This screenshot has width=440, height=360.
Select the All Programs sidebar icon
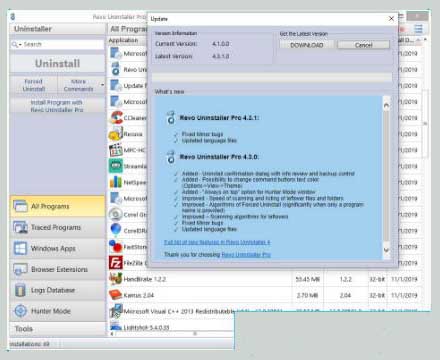coord(21,206)
